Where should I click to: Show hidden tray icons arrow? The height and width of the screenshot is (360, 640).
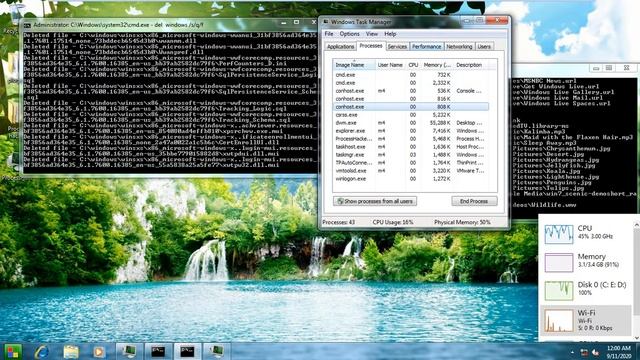coord(572,352)
